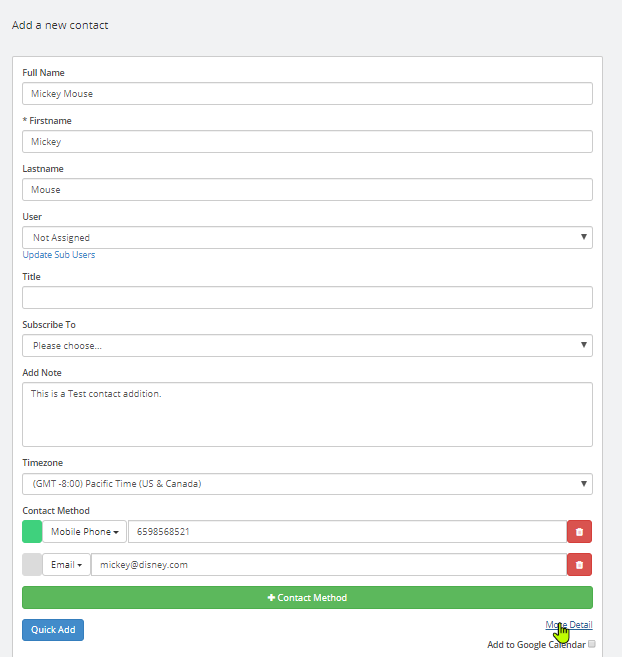Open the User dropdown

(307, 238)
